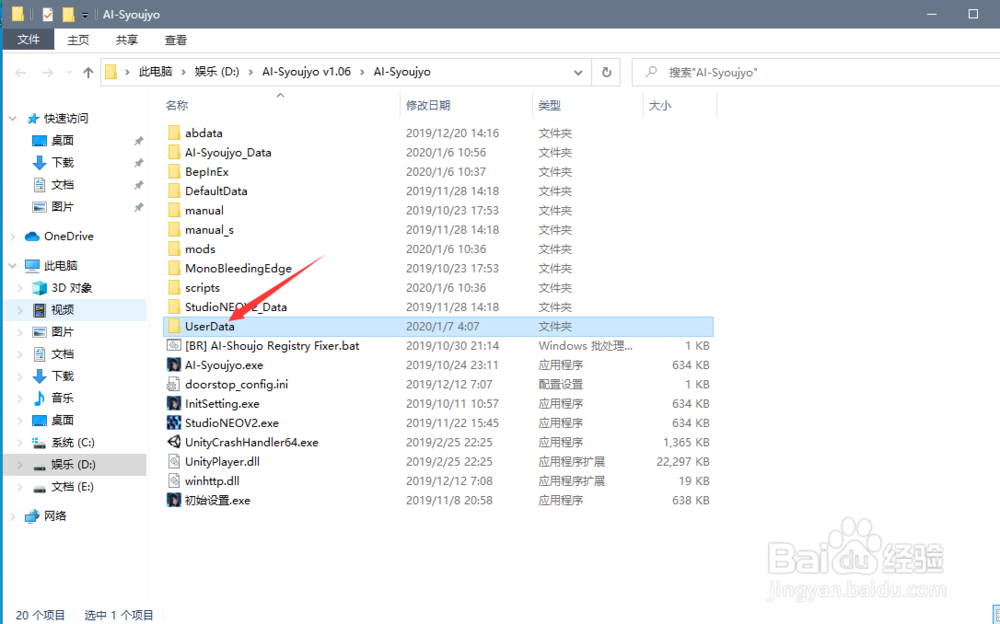Select the mods folder icon

(173, 249)
